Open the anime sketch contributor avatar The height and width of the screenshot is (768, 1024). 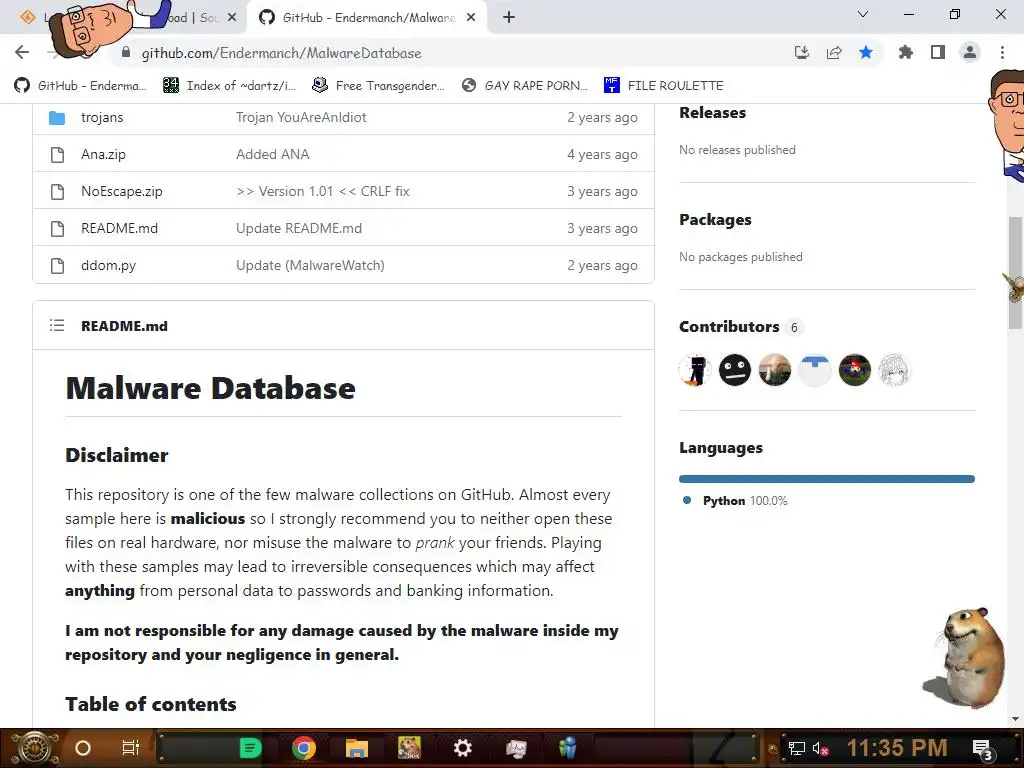click(894, 370)
